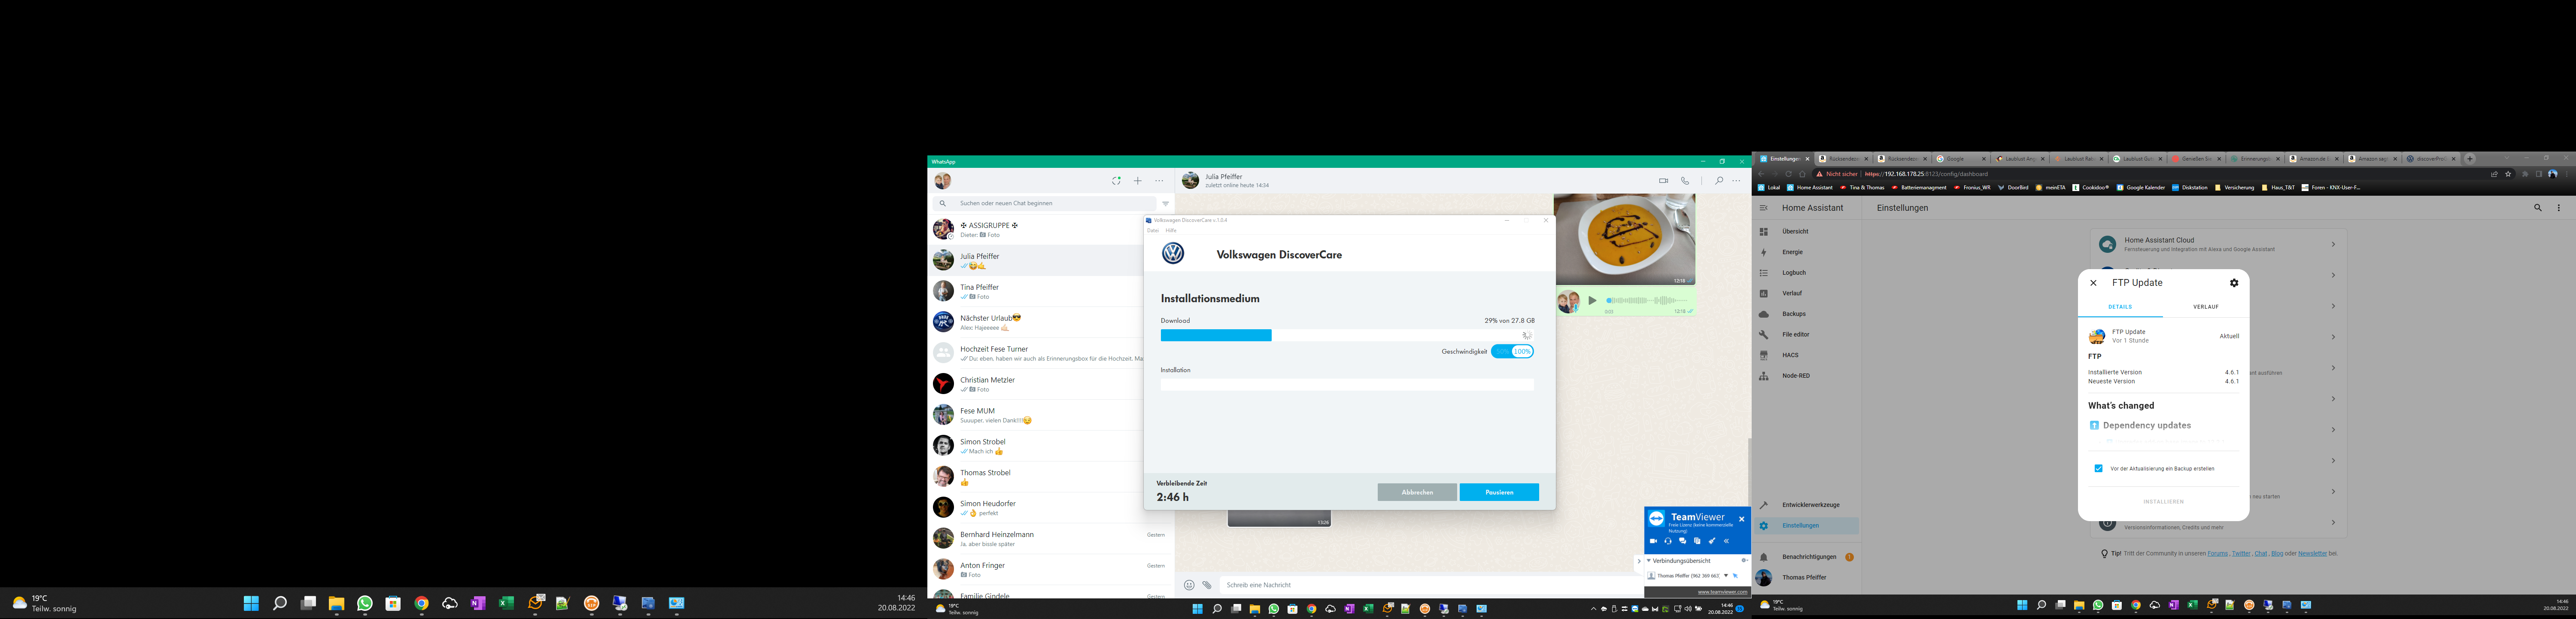Open the Hilfe menu in DiscoverCare

click(x=1171, y=230)
